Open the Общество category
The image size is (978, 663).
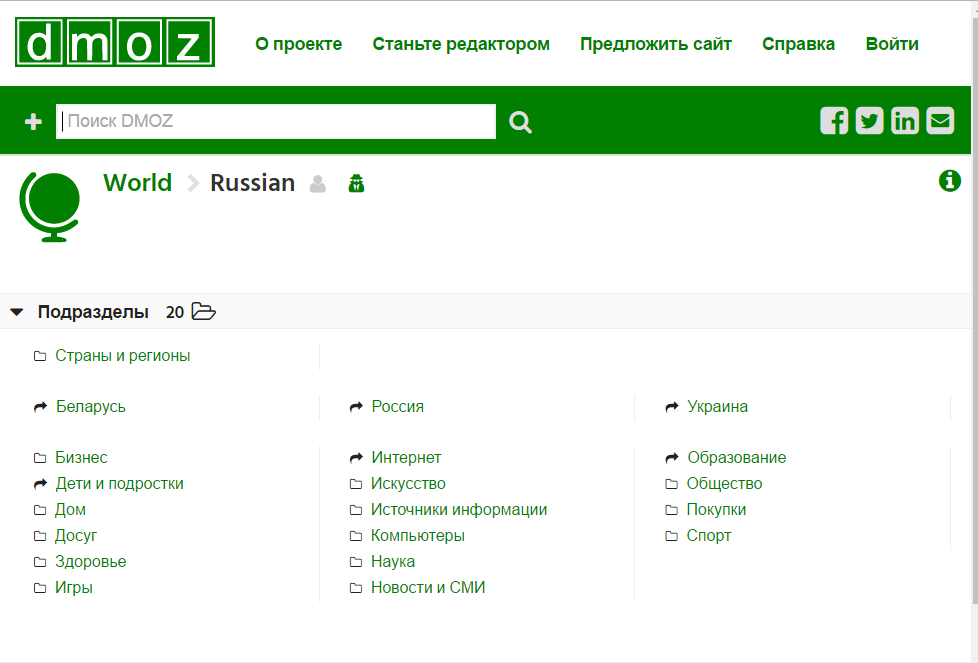(724, 484)
